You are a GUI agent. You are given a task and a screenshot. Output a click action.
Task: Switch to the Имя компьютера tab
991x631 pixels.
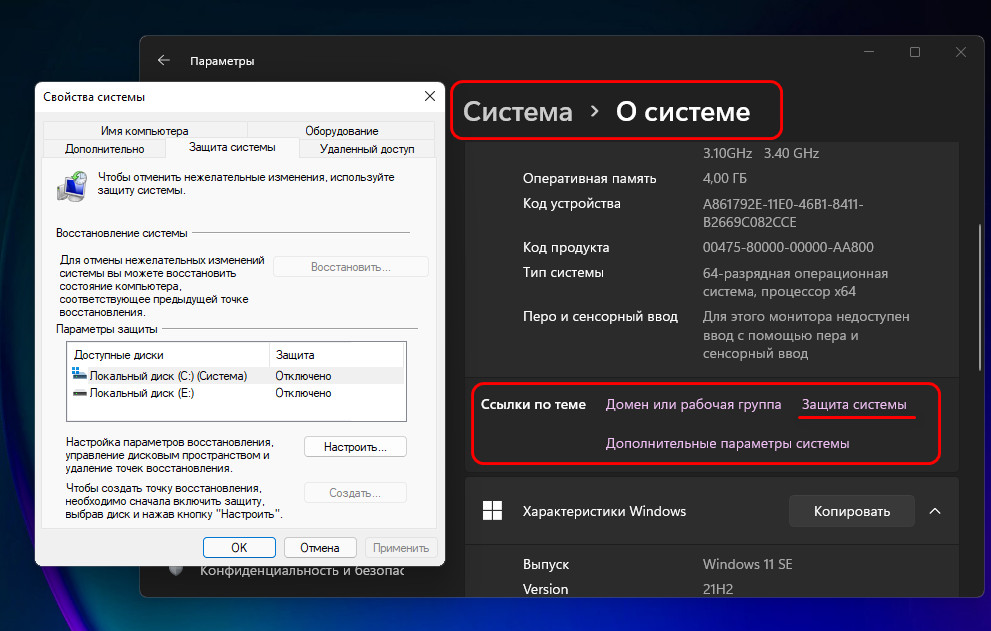pos(145,130)
